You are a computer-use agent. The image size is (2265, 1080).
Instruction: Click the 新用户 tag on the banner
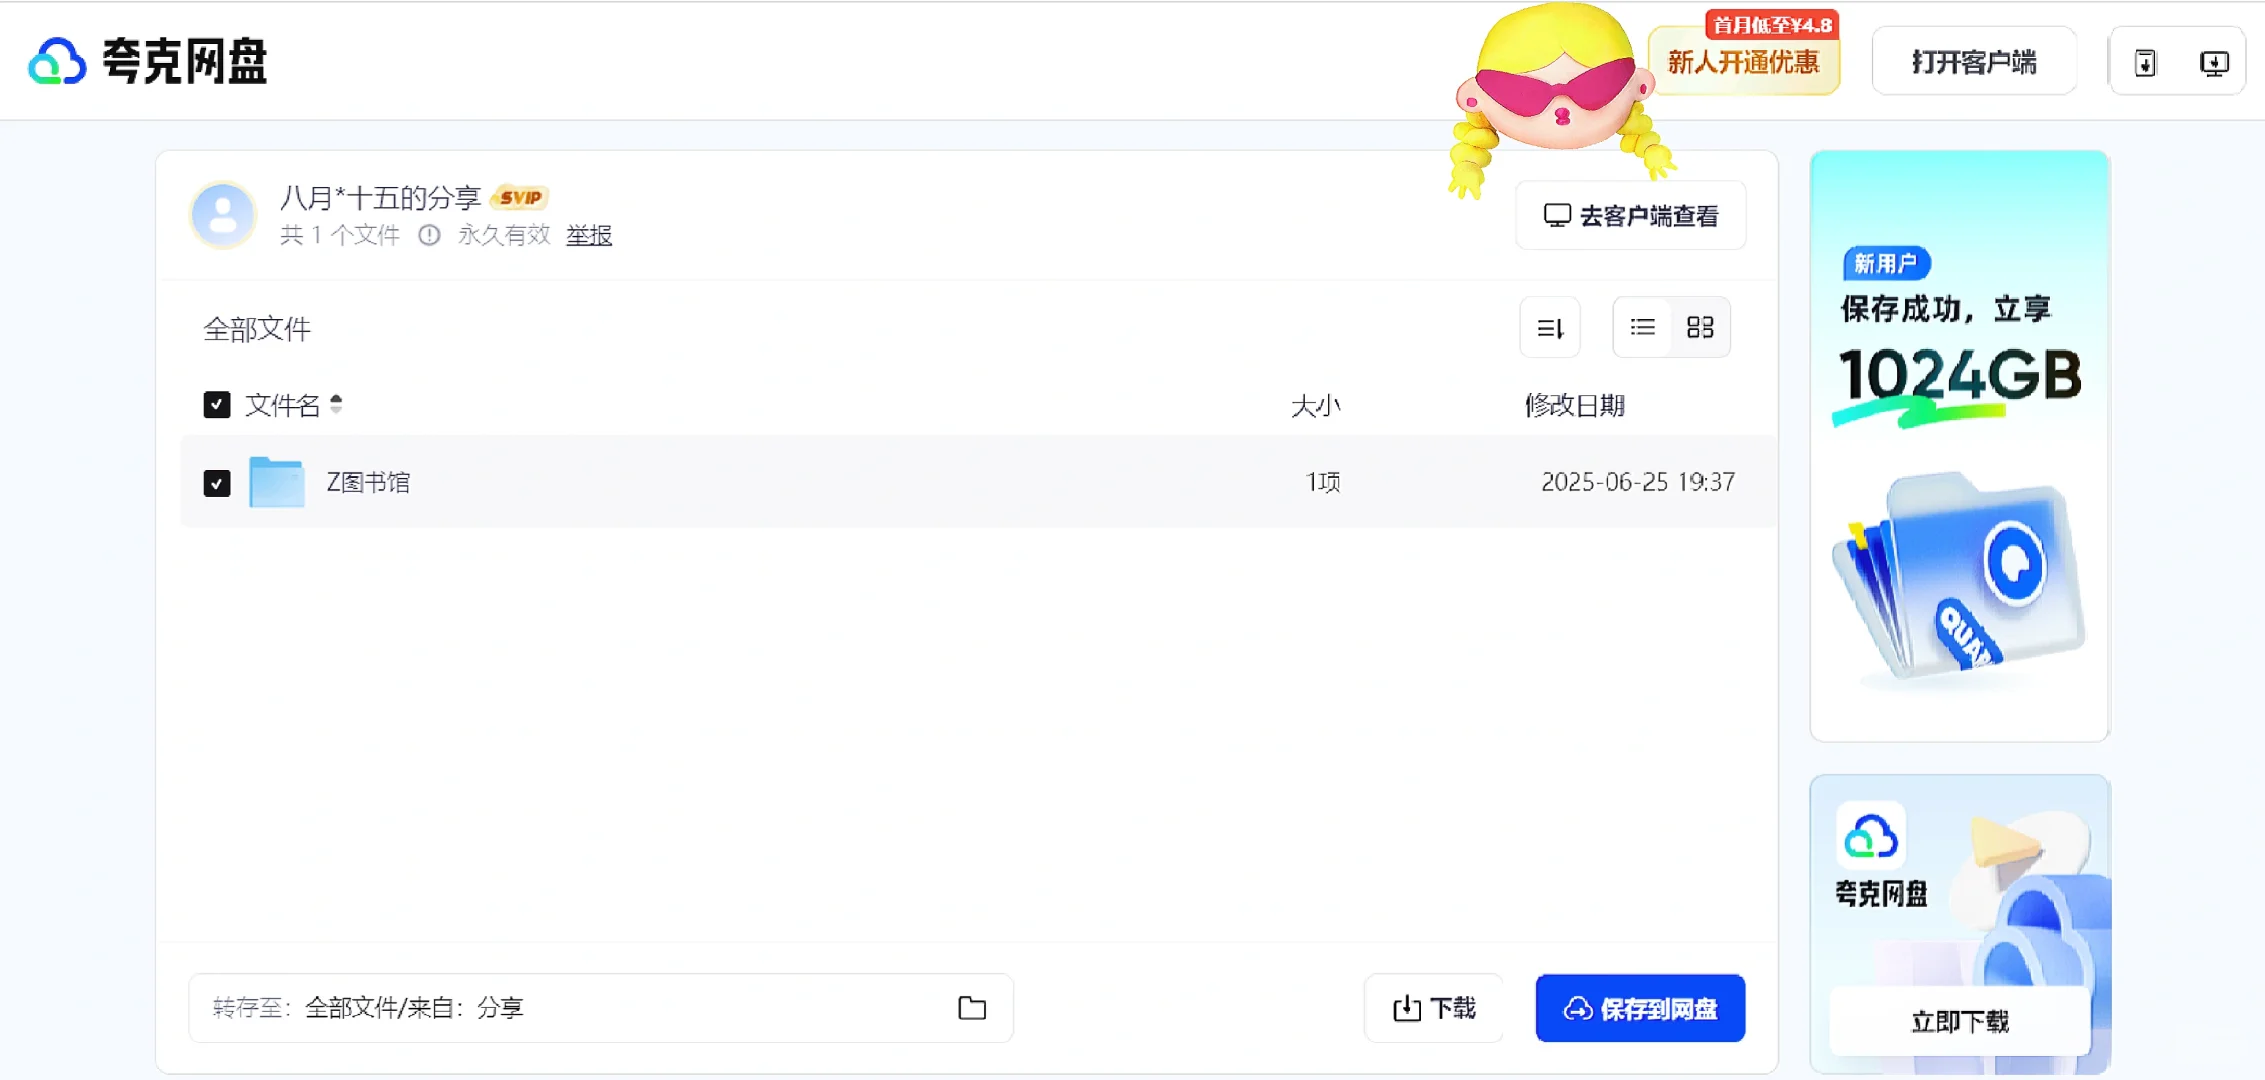tap(1886, 263)
